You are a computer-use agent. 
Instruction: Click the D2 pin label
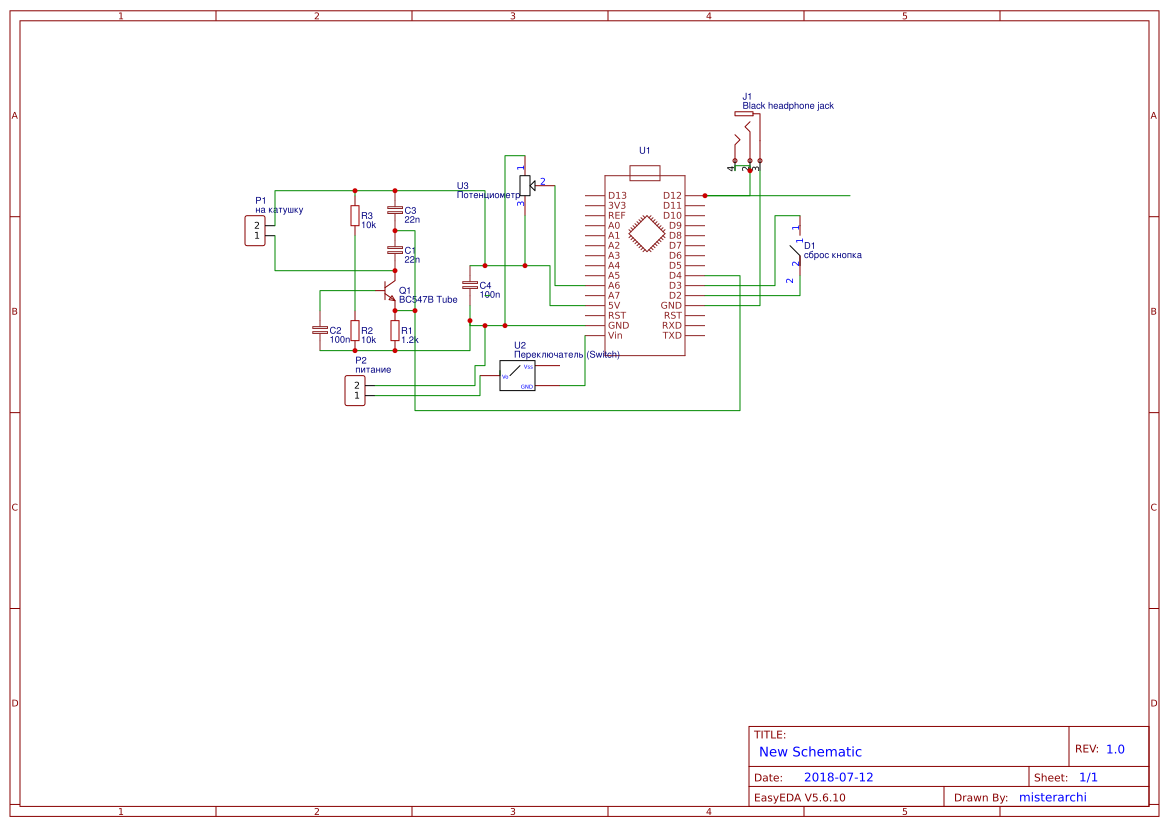tap(675, 295)
